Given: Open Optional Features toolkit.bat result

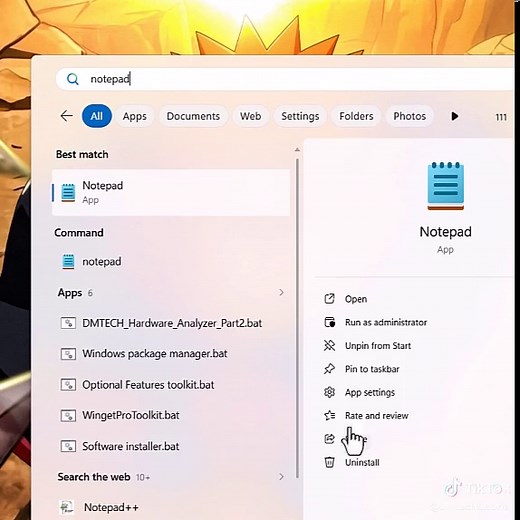Looking at the screenshot, I should pos(171,385).
